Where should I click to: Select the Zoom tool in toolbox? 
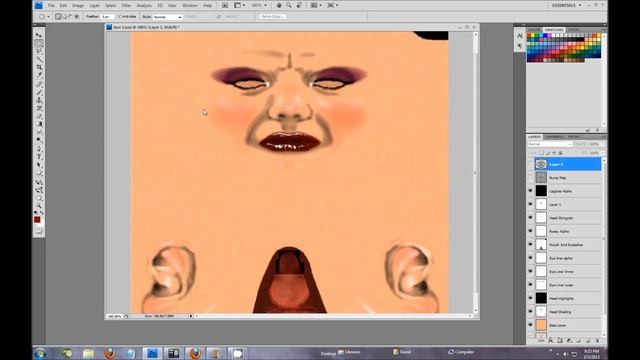(39, 206)
